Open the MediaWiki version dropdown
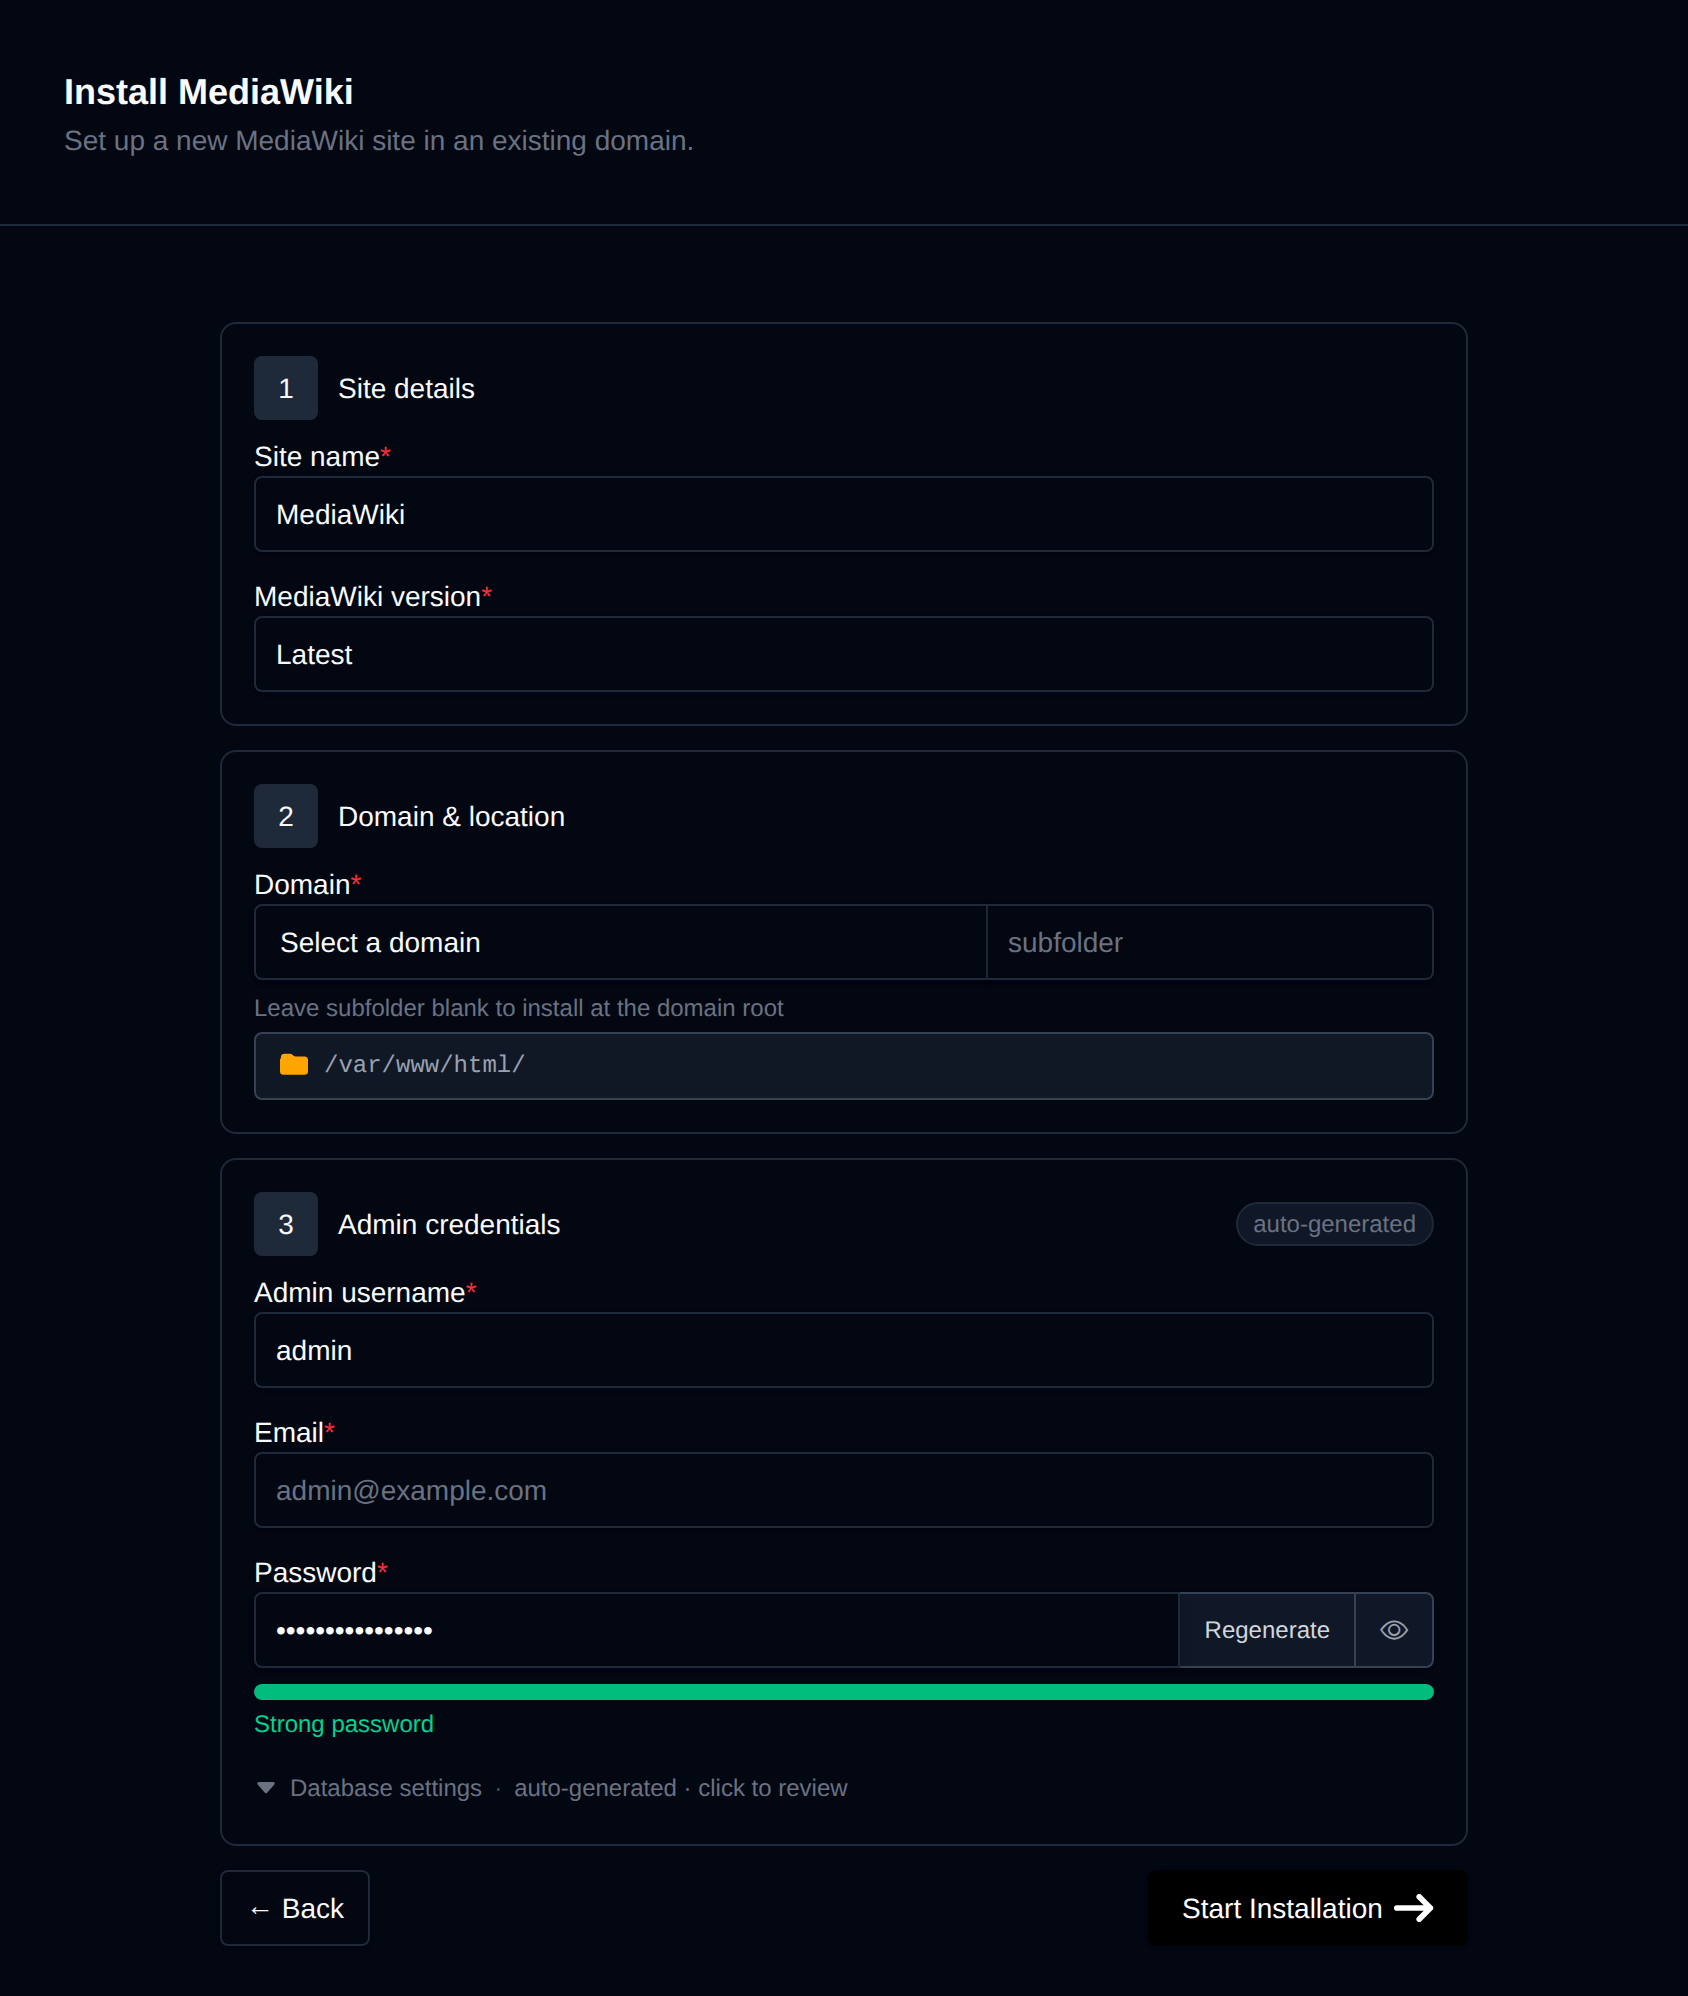 [x=843, y=654]
